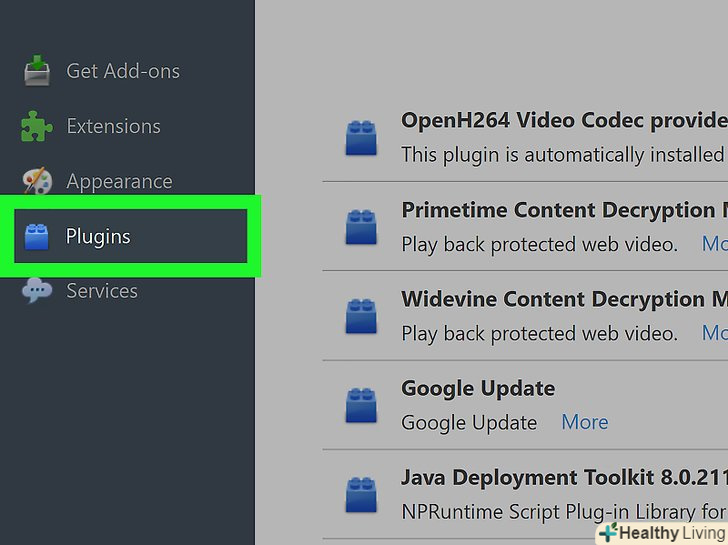This screenshot has height=545, width=728.
Task: Click the Java Deployment Toolkit plugin icon
Action: (x=360, y=494)
